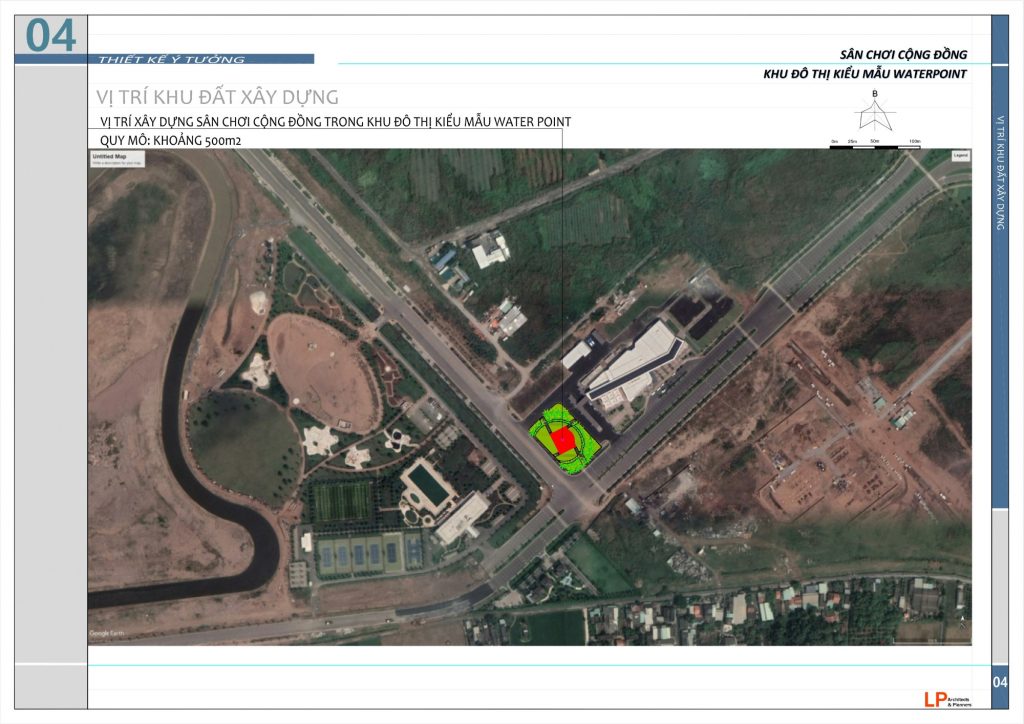Click the QUY MÔ: KHOẢNG 500m2 text line
This screenshot has width=1024, height=724.
coord(165,141)
